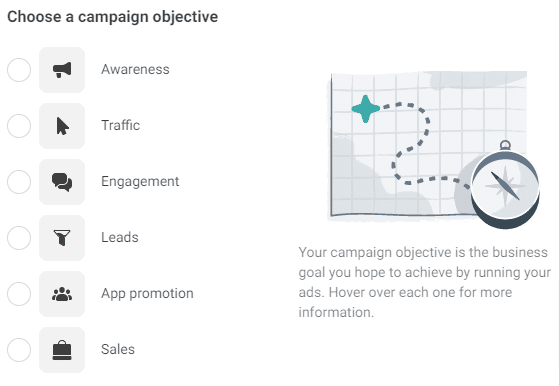Click the App promotion label text
This screenshot has height=386, width=559.
[x=147, y=293]
